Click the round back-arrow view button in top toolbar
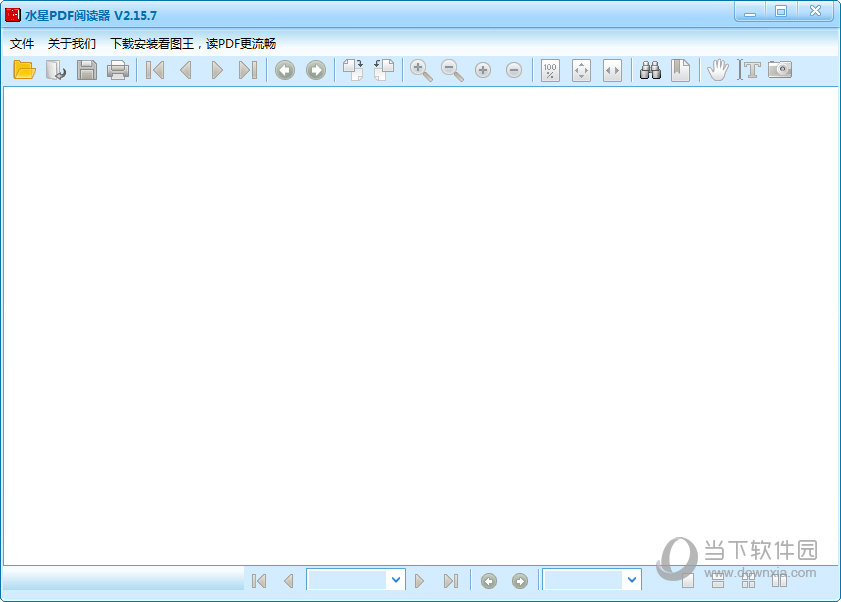 (x=285, y=70)
